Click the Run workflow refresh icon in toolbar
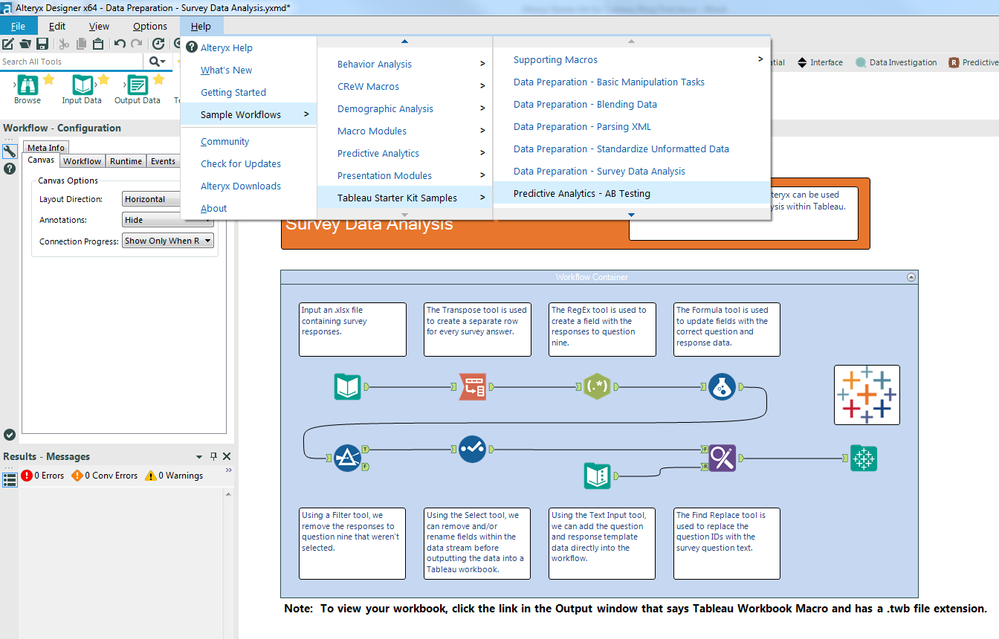Image resolution: width=999 pixels, height=639 pixels. 157,43
